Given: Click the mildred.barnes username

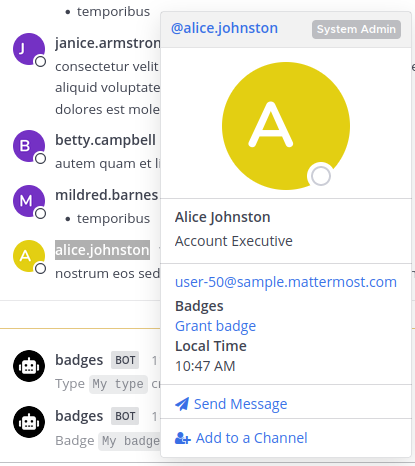Looking at the screenshot, I should pyautogui.click(x=107, y=195).
